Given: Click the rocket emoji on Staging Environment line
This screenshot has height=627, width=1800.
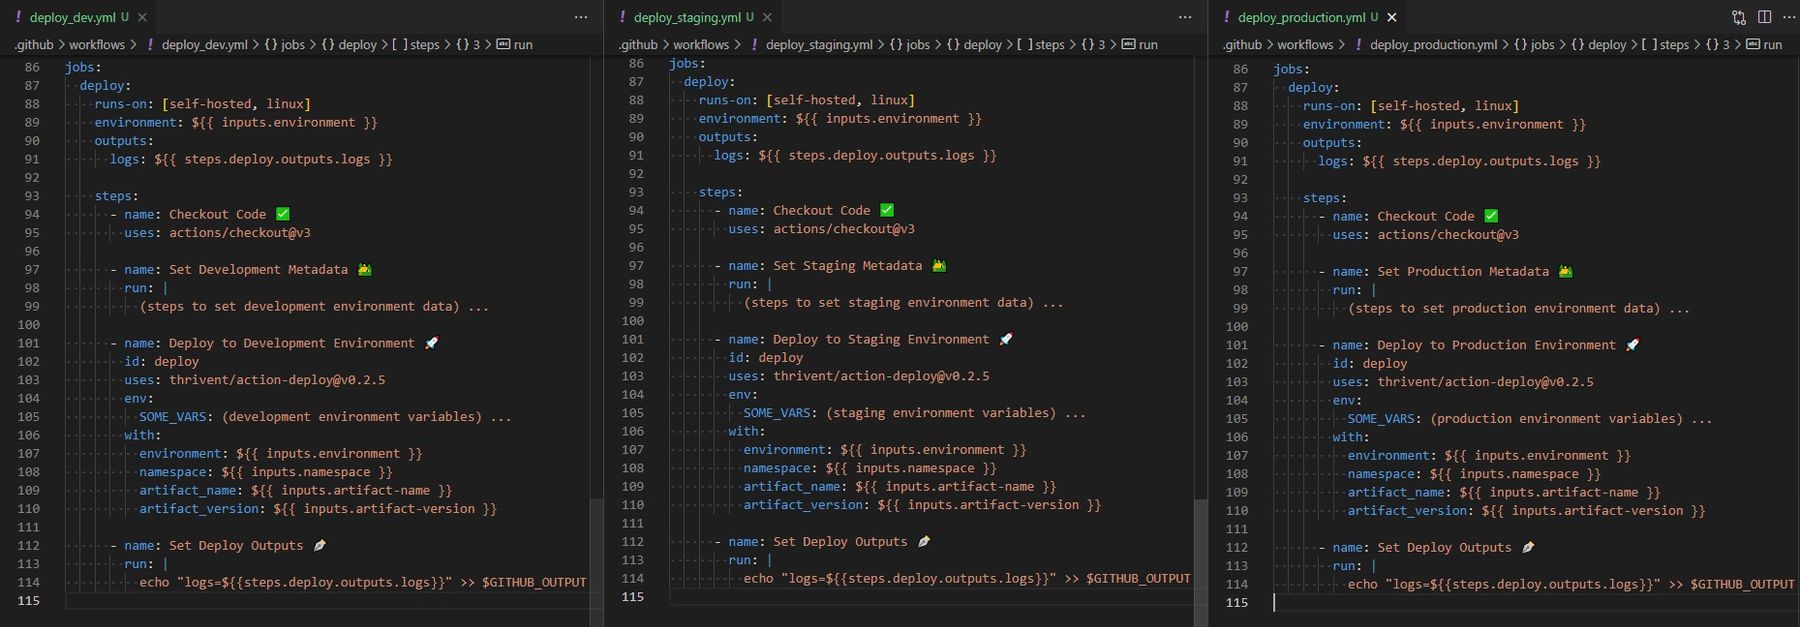Looking at the screenshot, I should click(x=1005, y=339).
